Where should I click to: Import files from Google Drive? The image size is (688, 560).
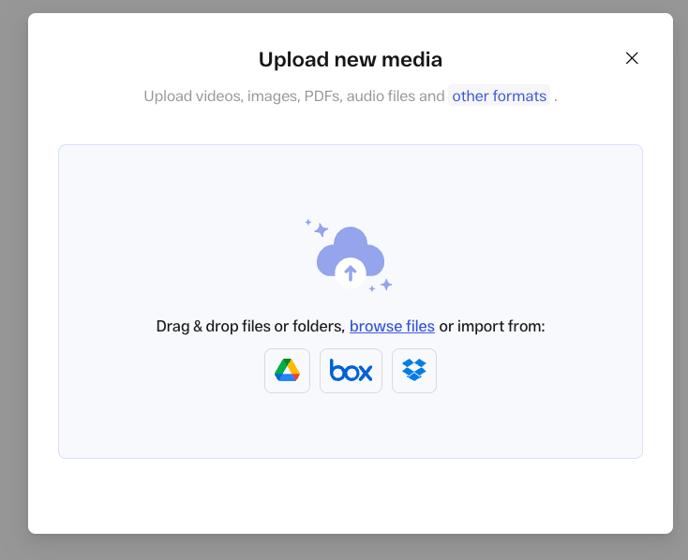tap(287, 371)
